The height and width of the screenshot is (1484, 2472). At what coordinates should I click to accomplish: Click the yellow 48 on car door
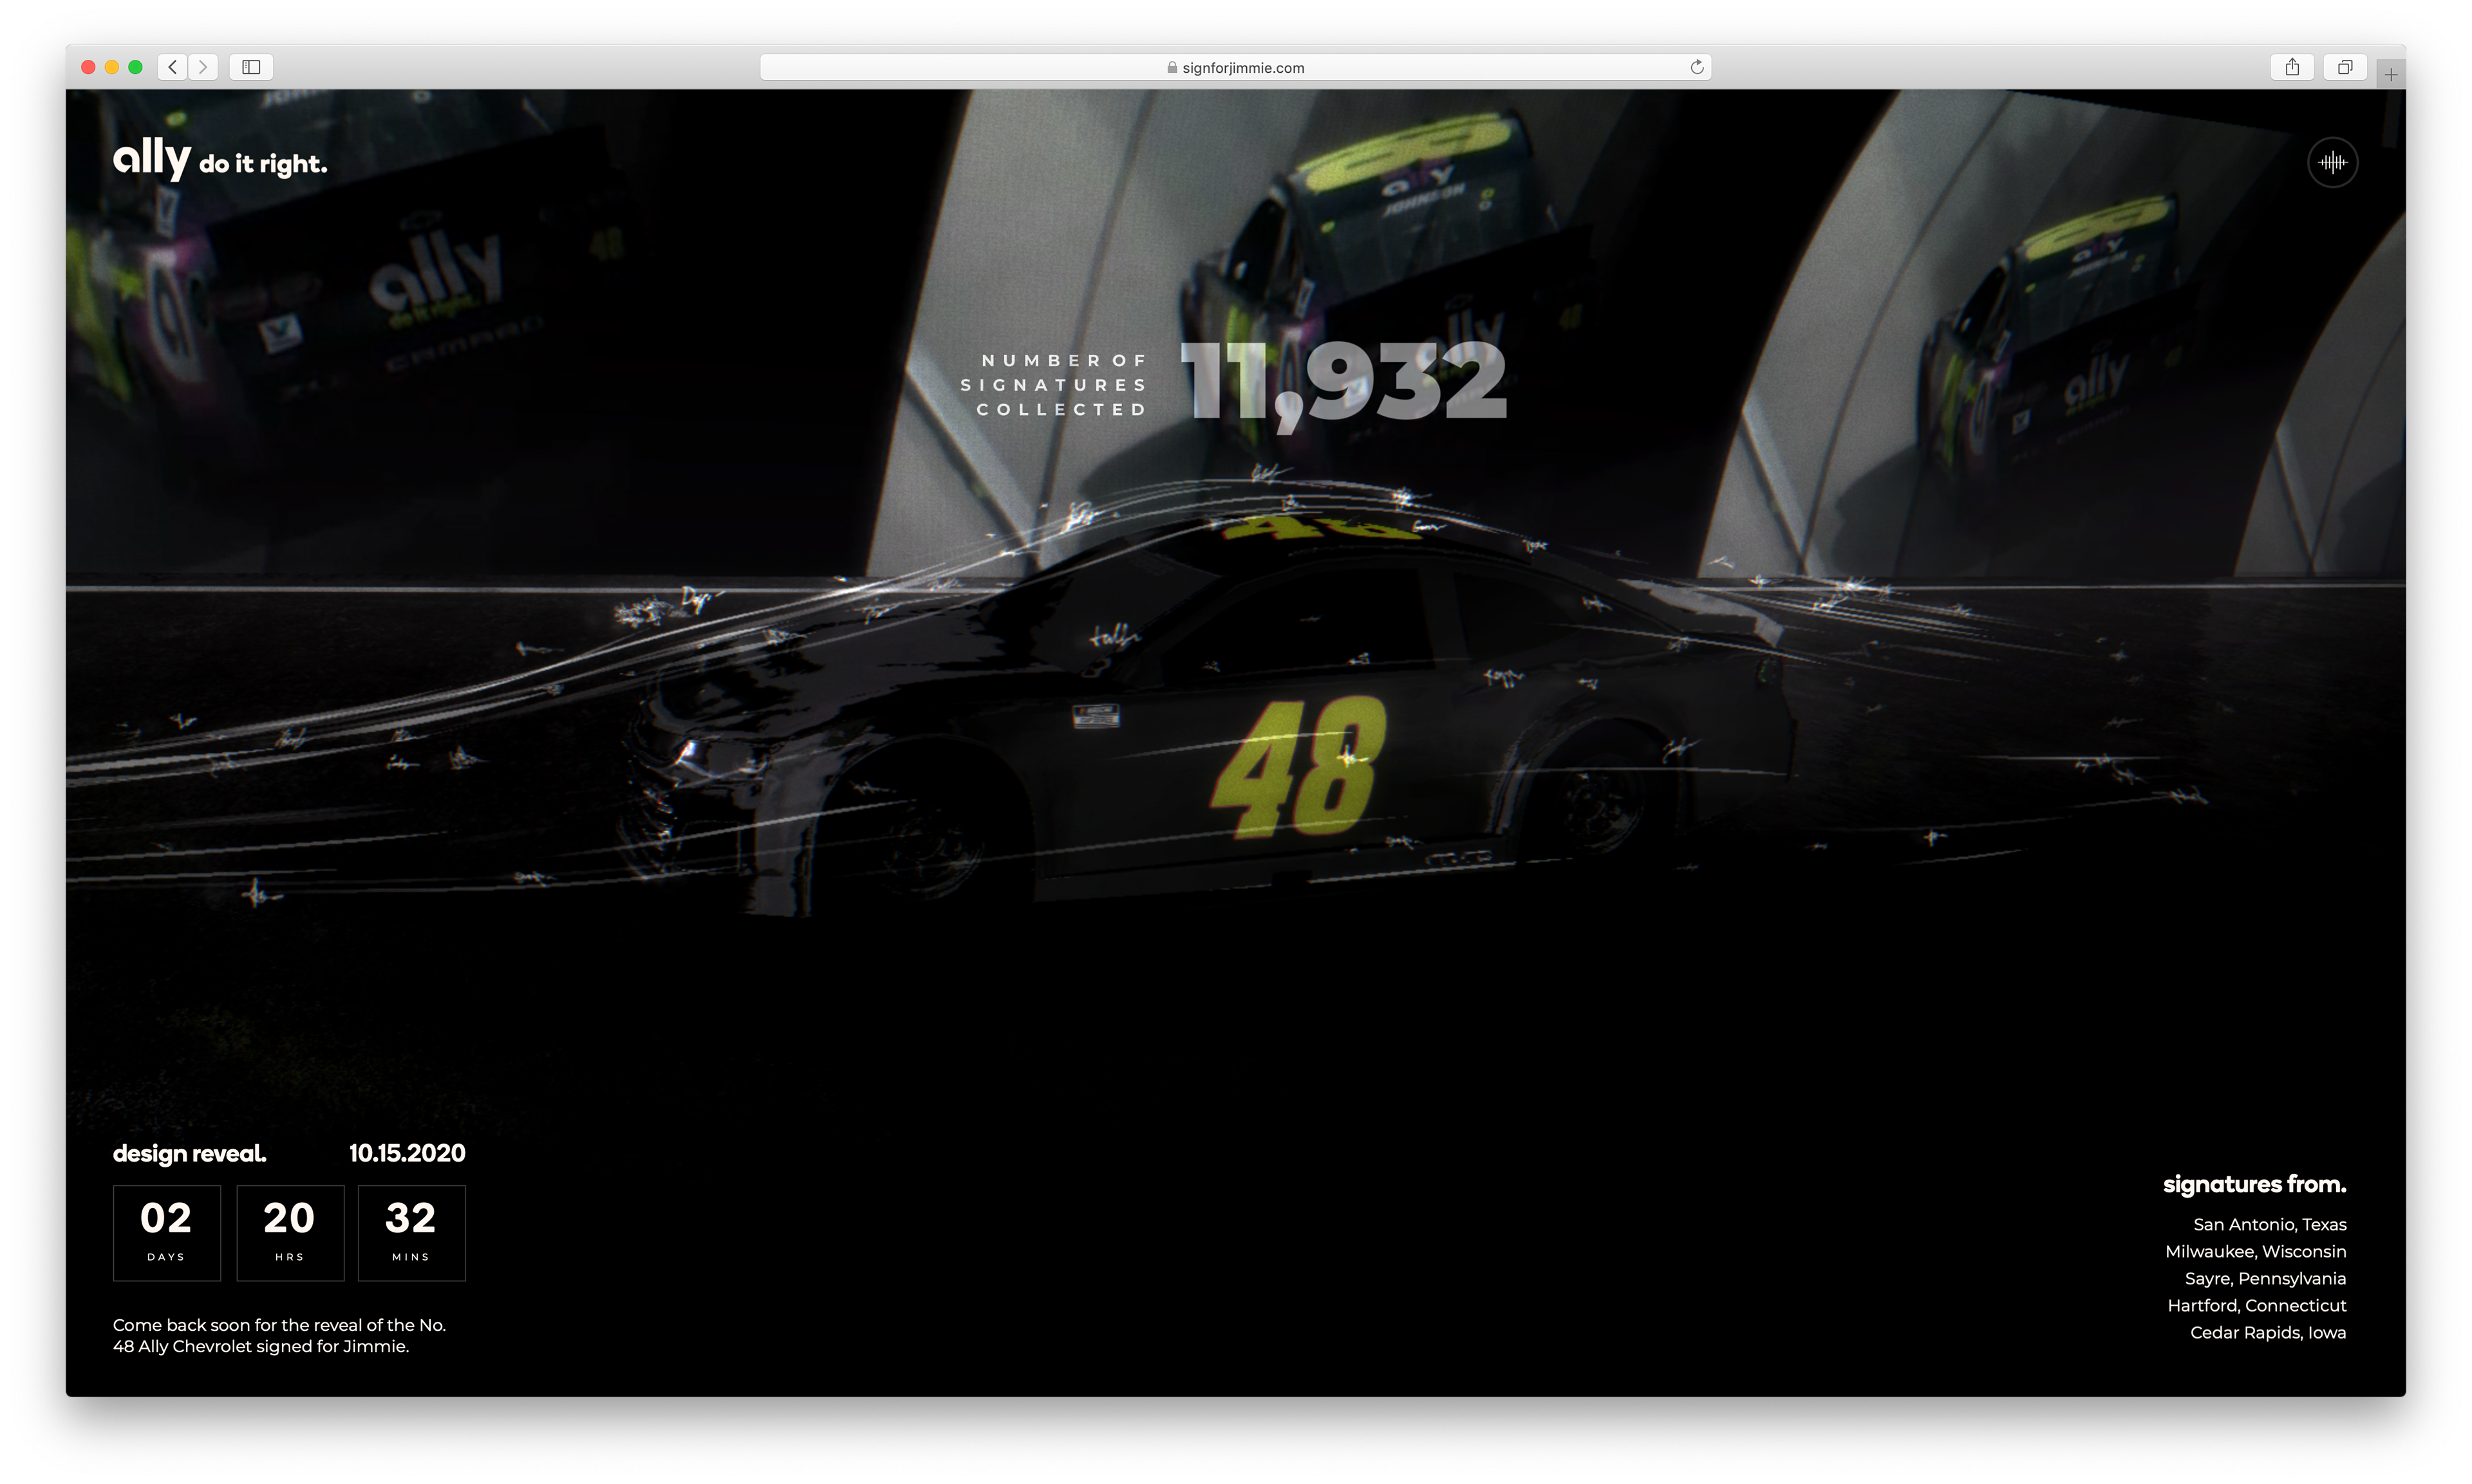(x=1298, y=768)
